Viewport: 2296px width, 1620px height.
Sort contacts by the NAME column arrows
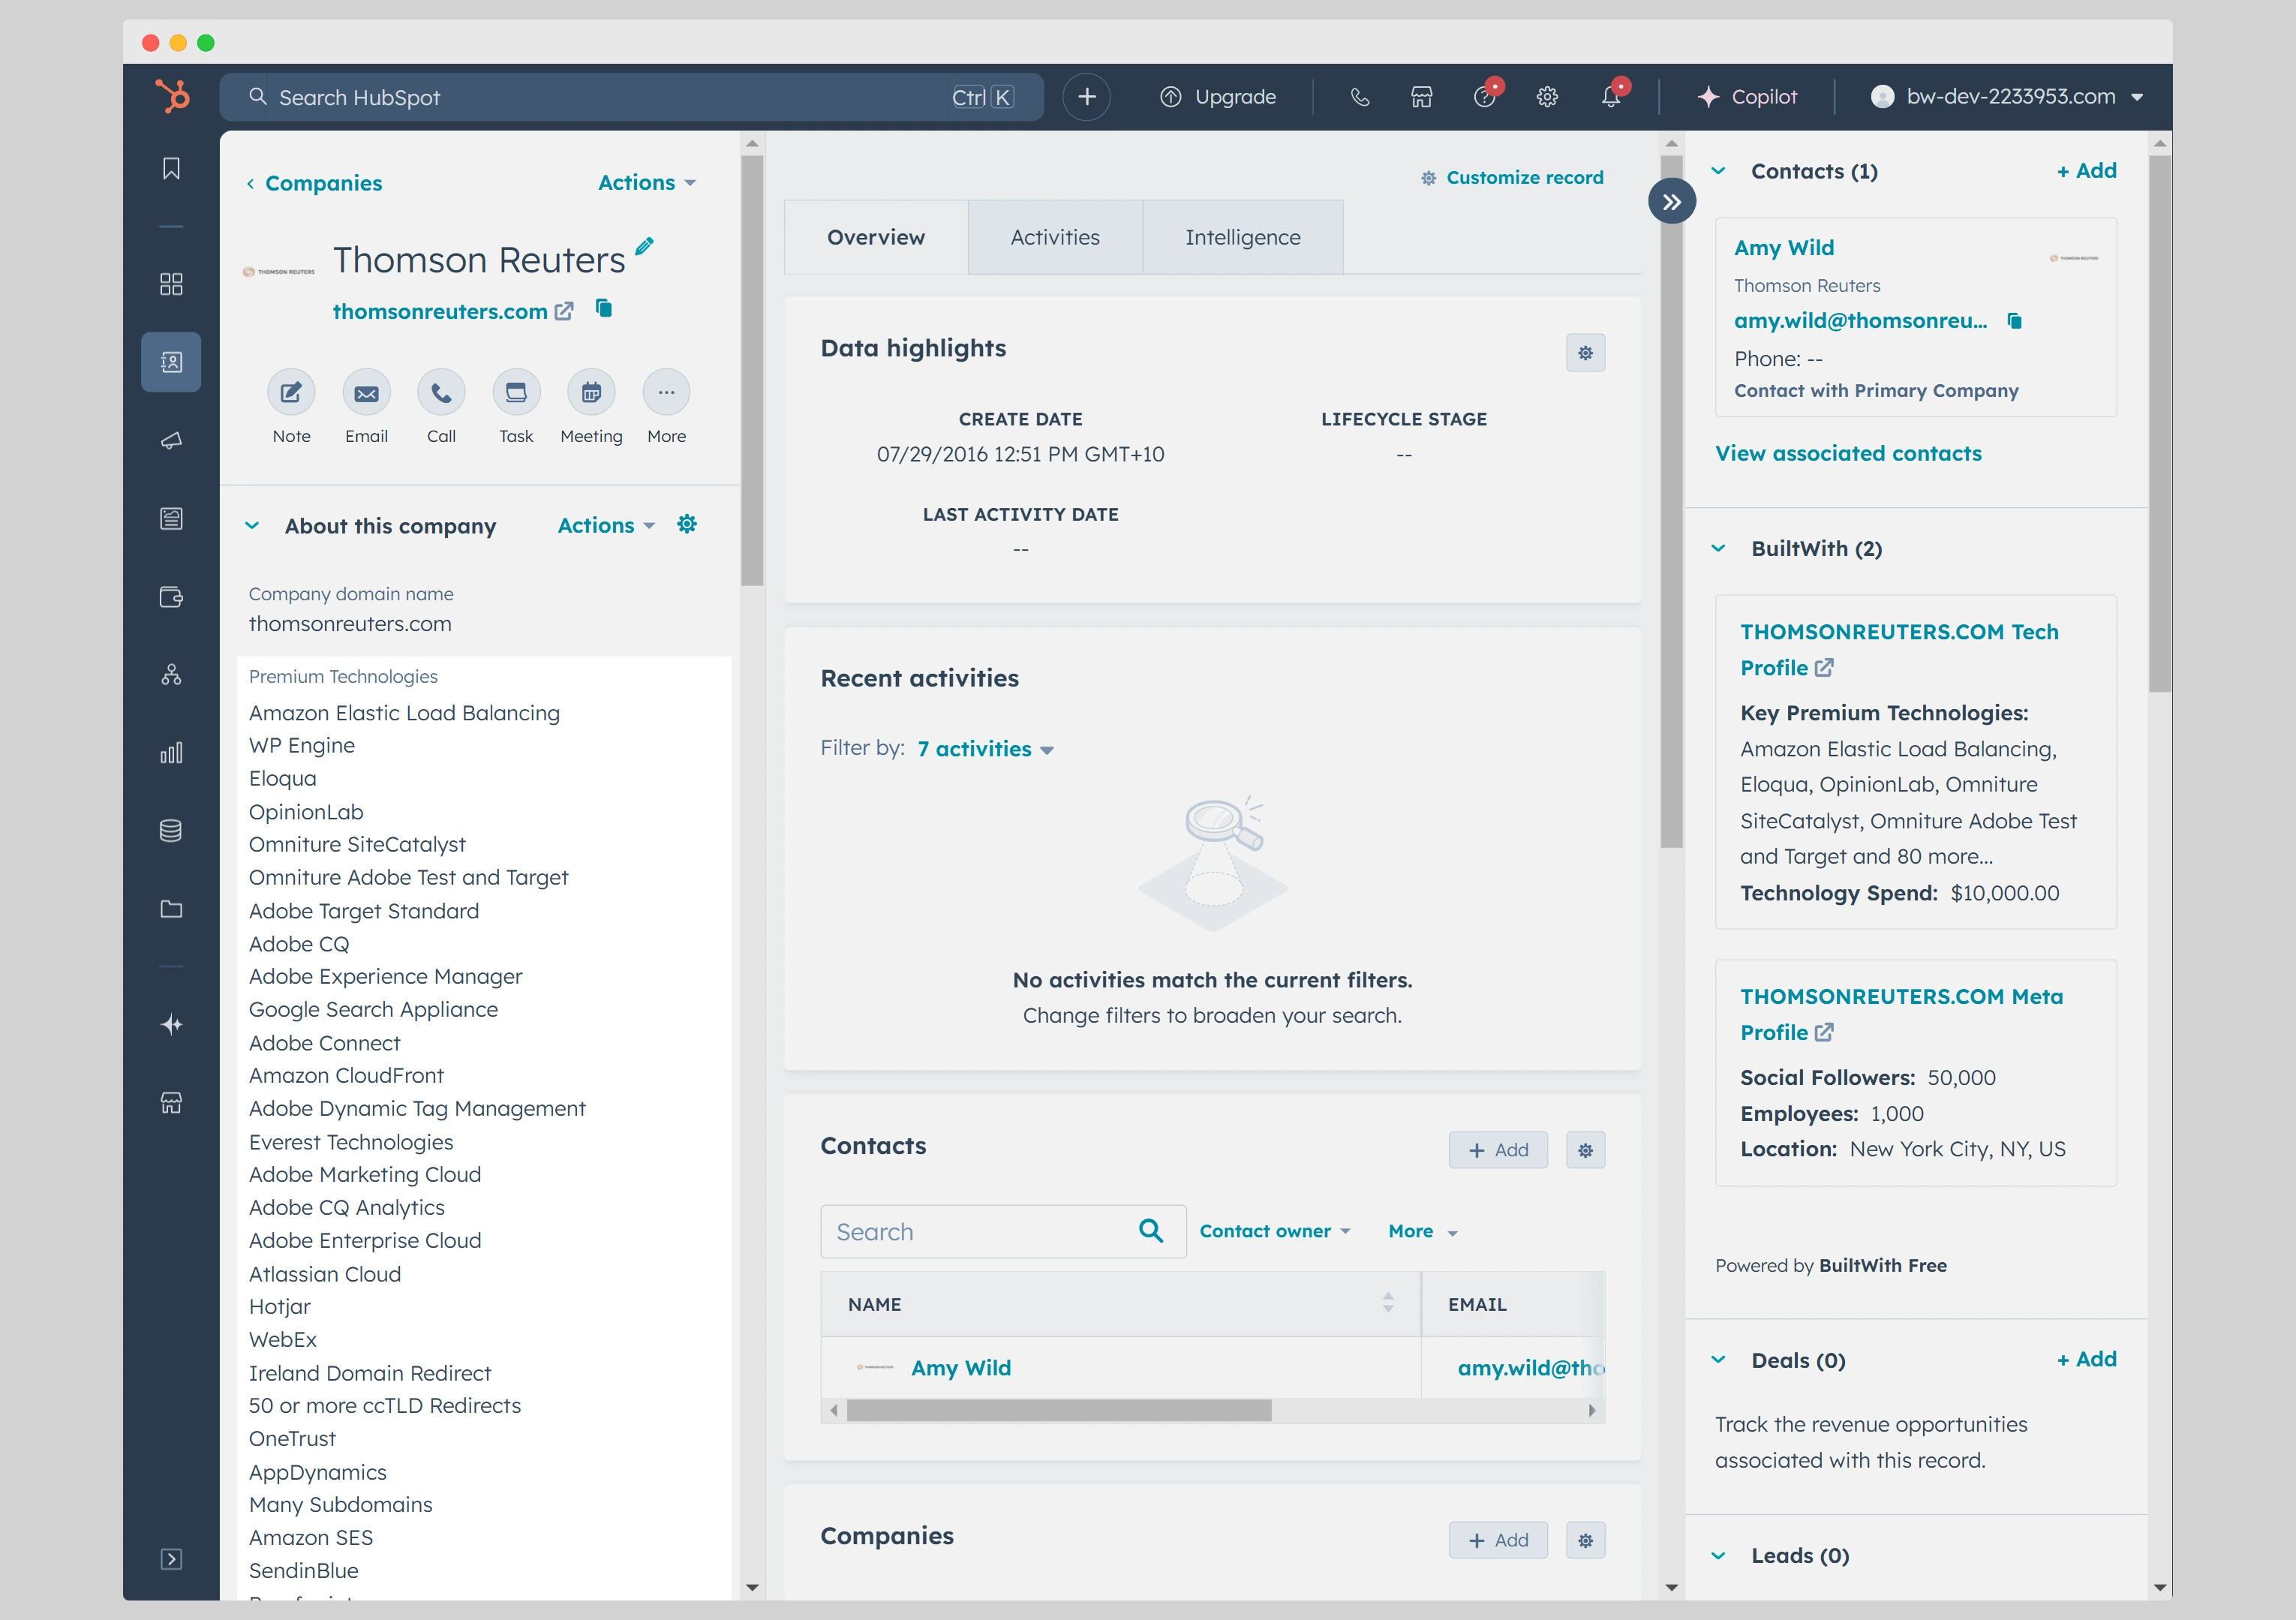[1388, 1303]
